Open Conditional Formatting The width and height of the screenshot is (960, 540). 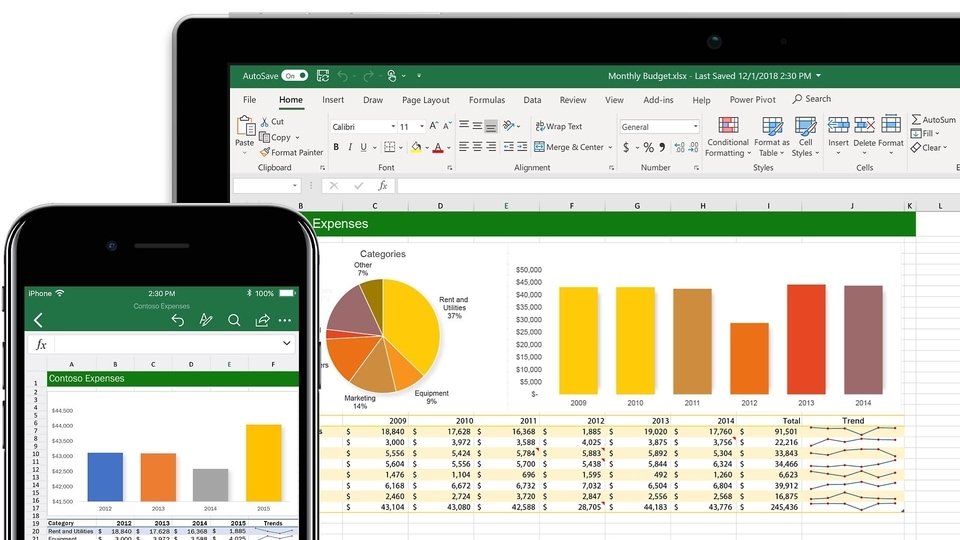[x=728, y=137]
